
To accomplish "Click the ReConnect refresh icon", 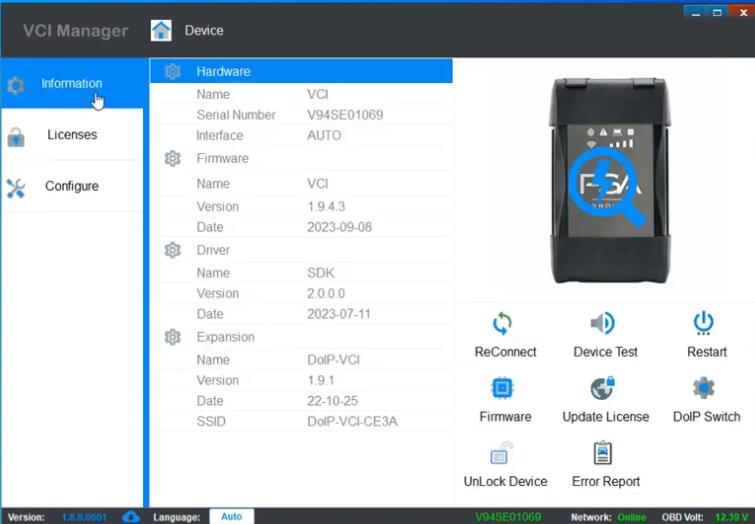I will [502, 323].
